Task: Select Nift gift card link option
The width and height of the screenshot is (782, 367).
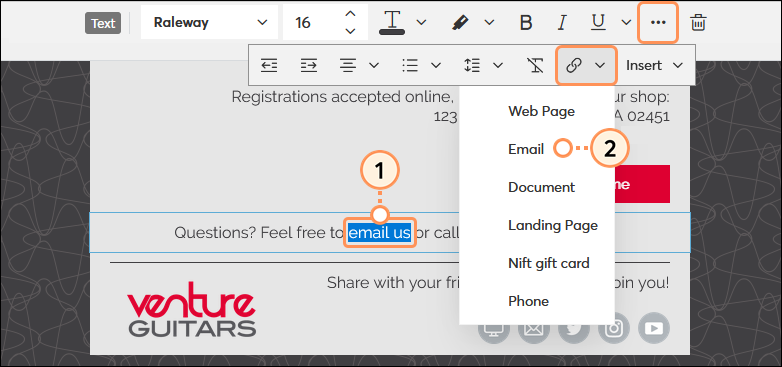Action: (549, 263)
